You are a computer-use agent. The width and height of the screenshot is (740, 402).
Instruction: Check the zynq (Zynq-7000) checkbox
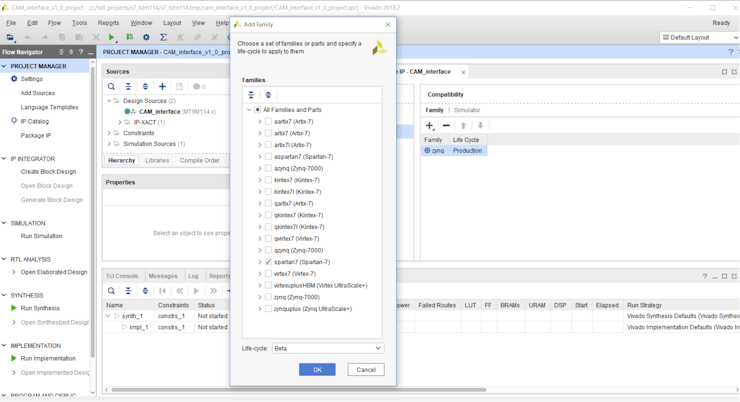click(x=269, y=297)
